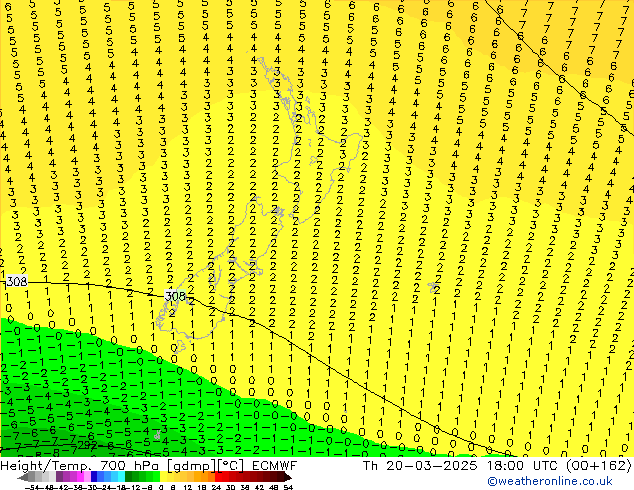Click the 308 contour label over South Island
The height and width of the screenshot is (490, 634).
tap(175, 296)
